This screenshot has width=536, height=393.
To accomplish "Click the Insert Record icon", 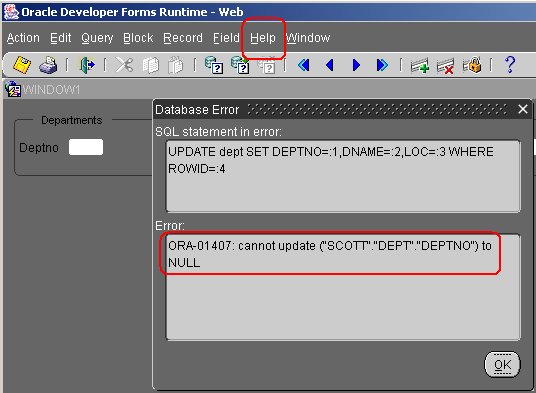I will point(419,65).
